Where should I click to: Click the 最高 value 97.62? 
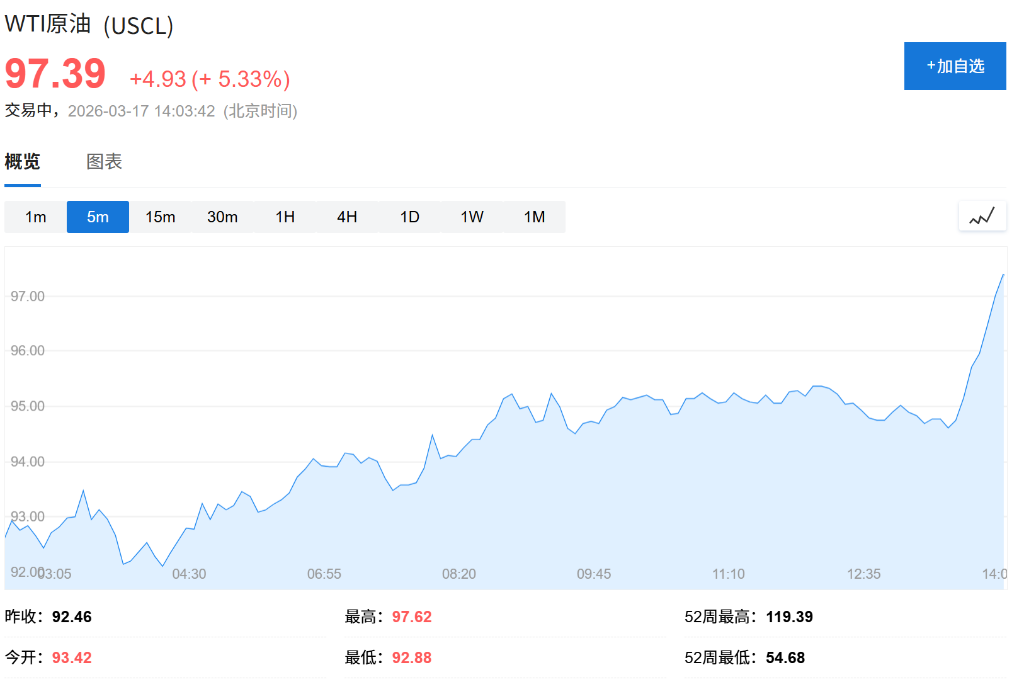point(410,617)
